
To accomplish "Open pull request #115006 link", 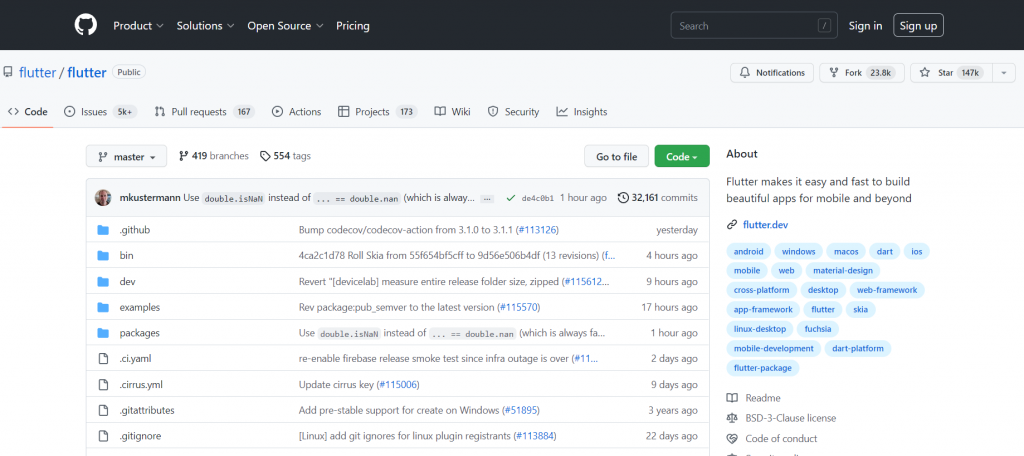I will [x=398, y=385].
